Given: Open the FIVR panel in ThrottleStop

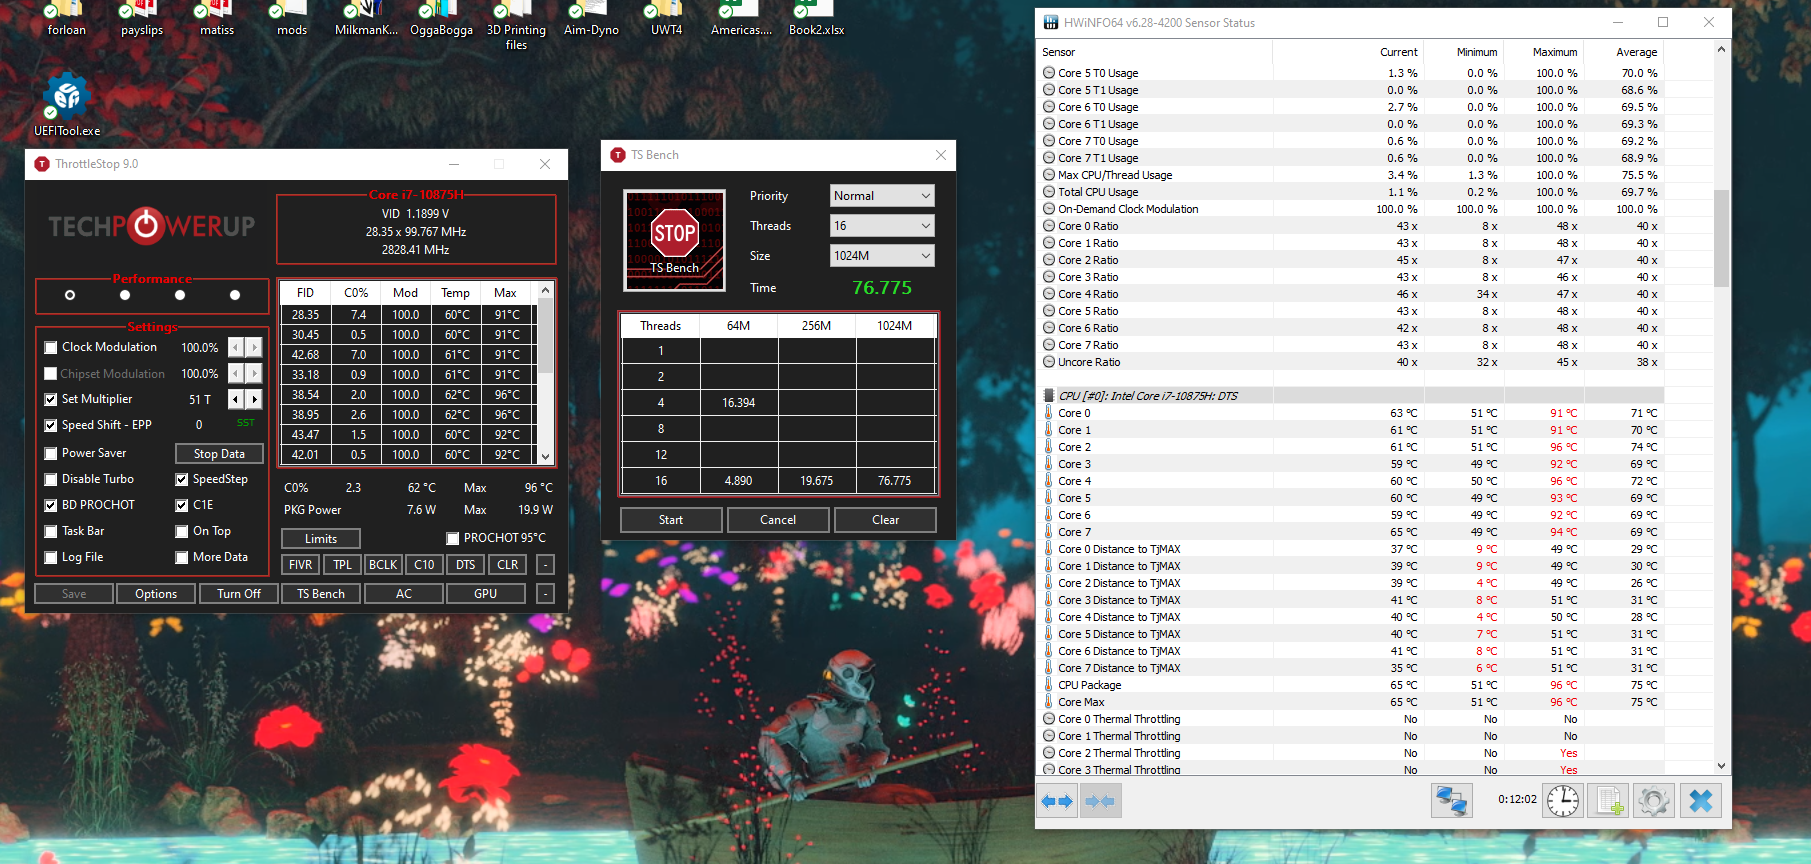Looking at the screenshot, I should click(x=300, y=565).
